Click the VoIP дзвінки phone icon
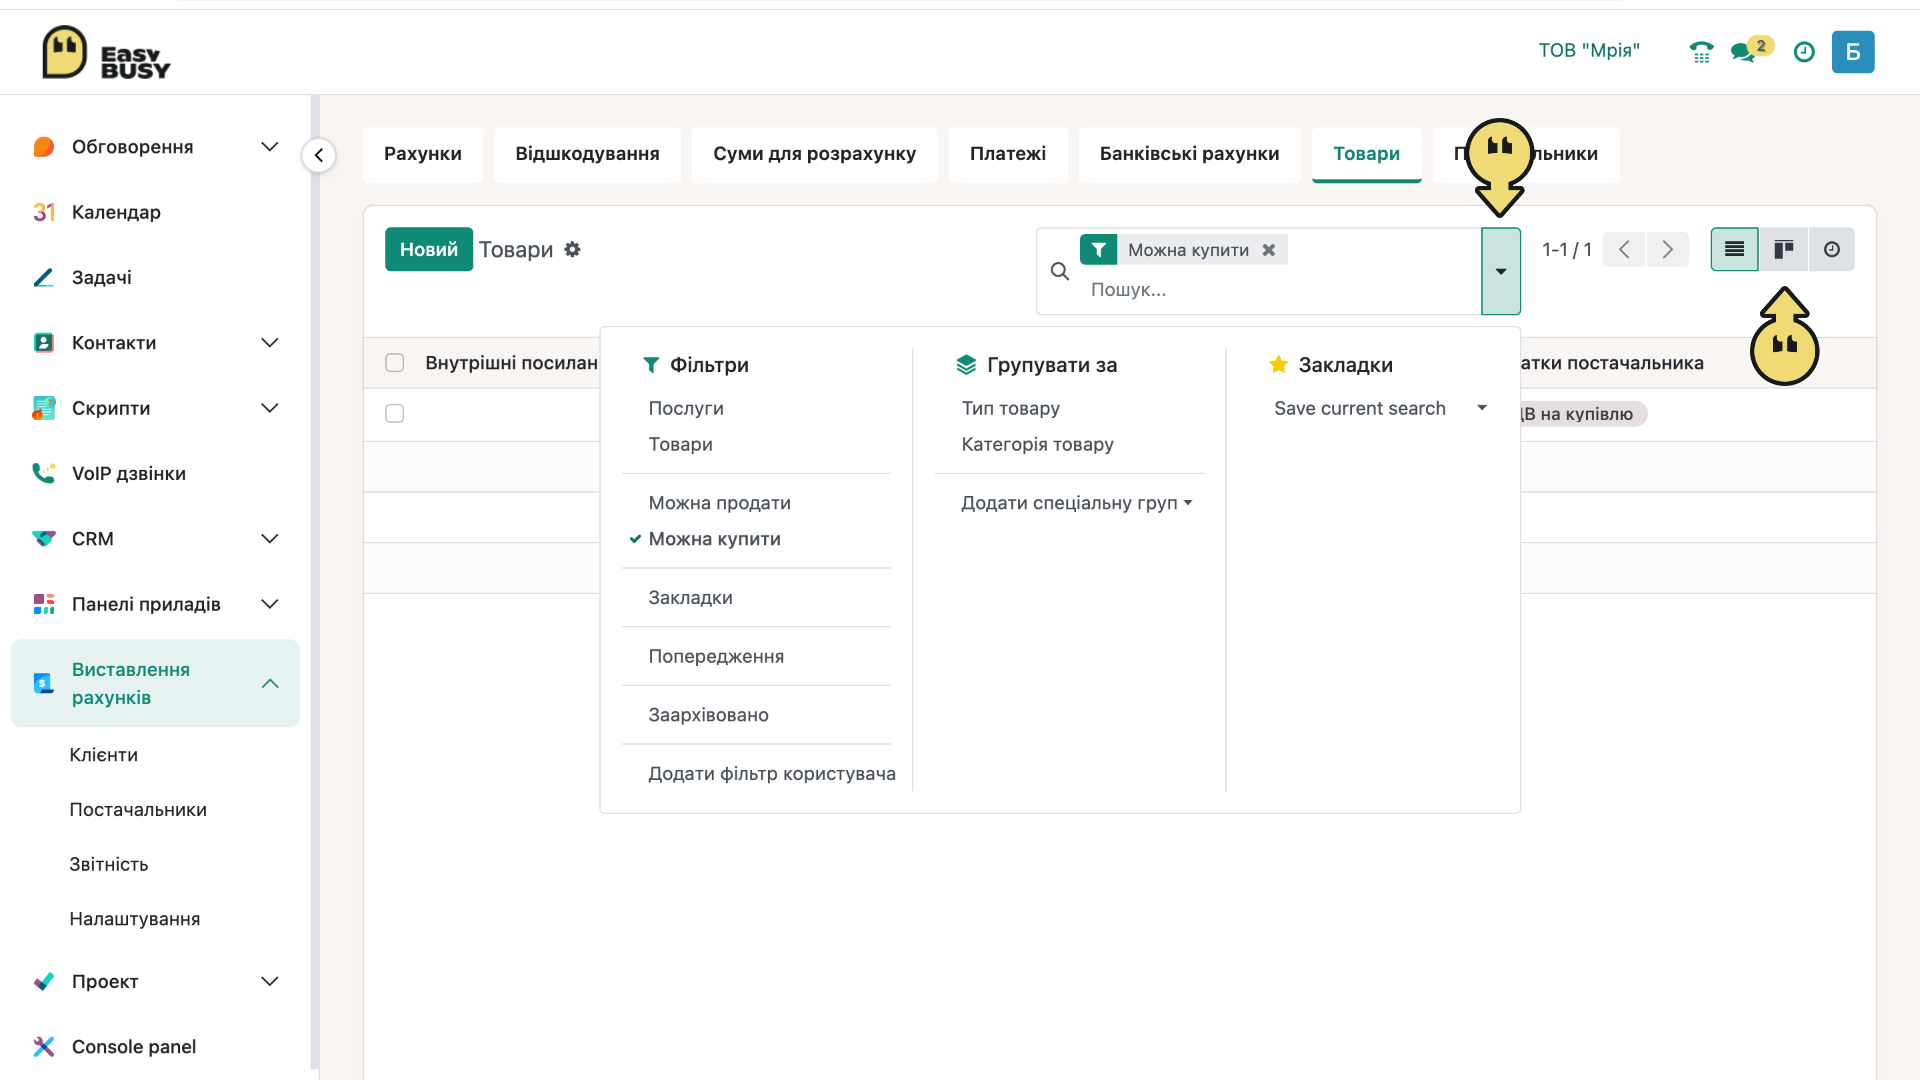This screenshot has width=1920, height=1080. [x=43, y=473]
